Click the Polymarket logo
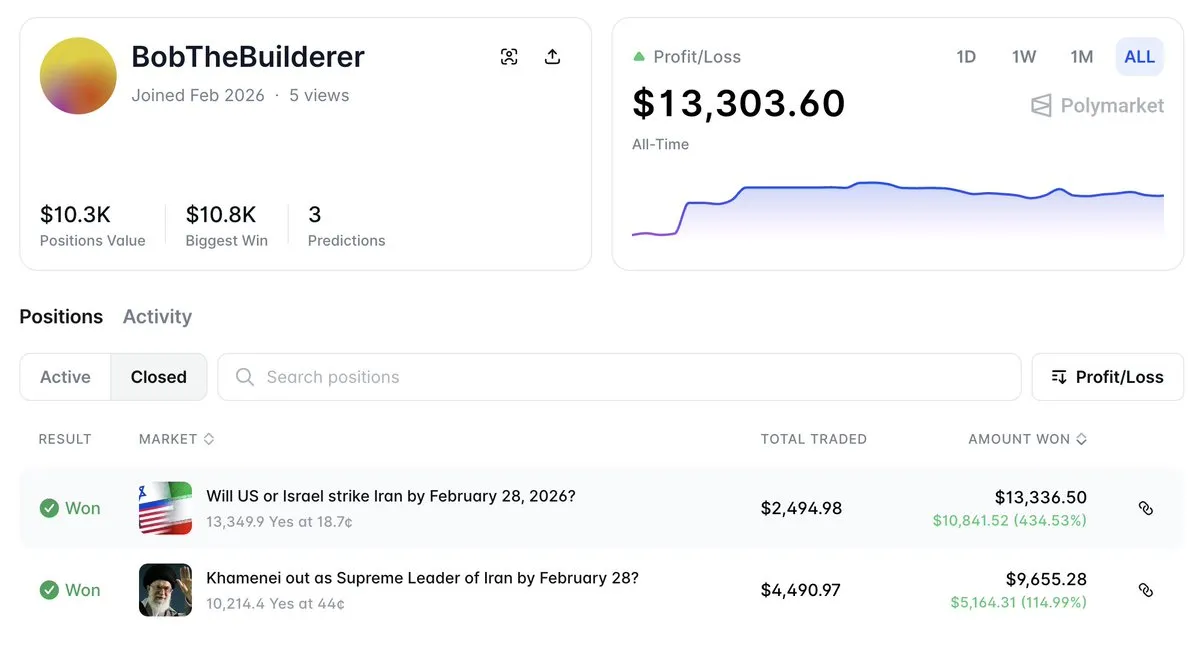 coord(1097,105)
